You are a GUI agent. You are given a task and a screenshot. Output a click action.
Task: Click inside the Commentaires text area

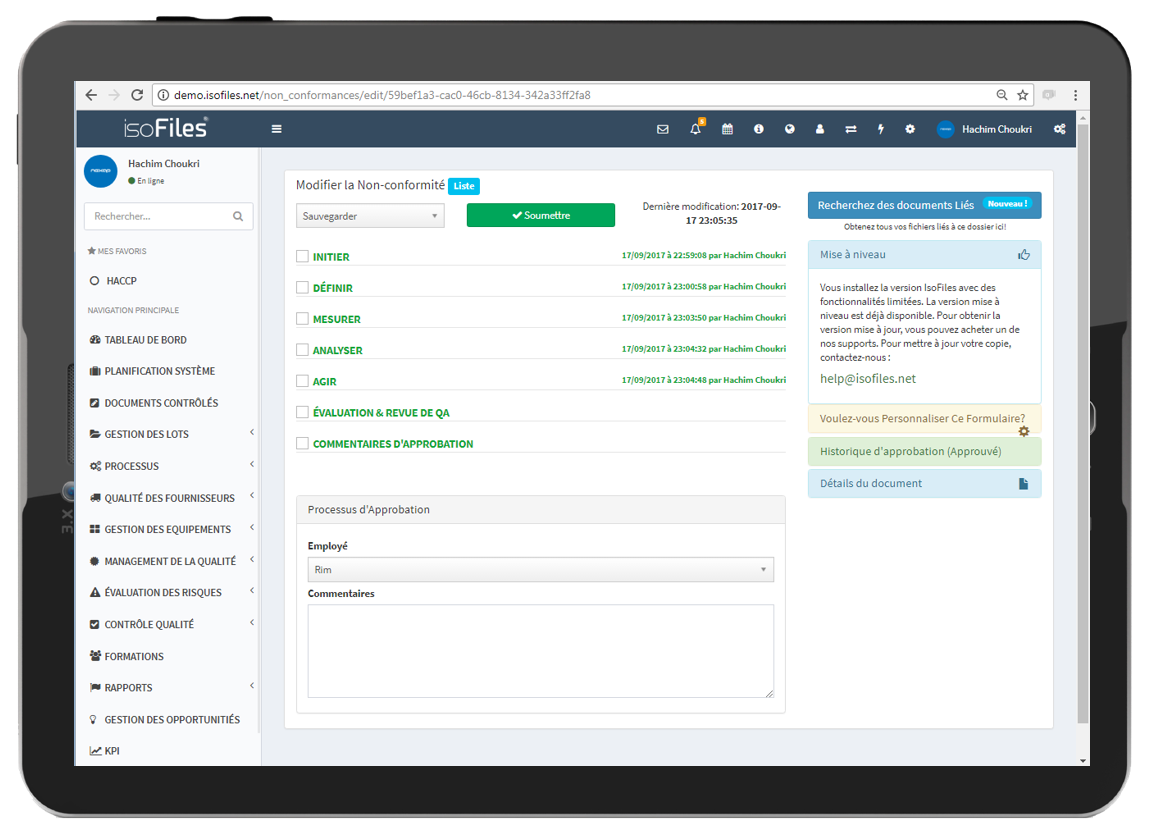(541, 651)
